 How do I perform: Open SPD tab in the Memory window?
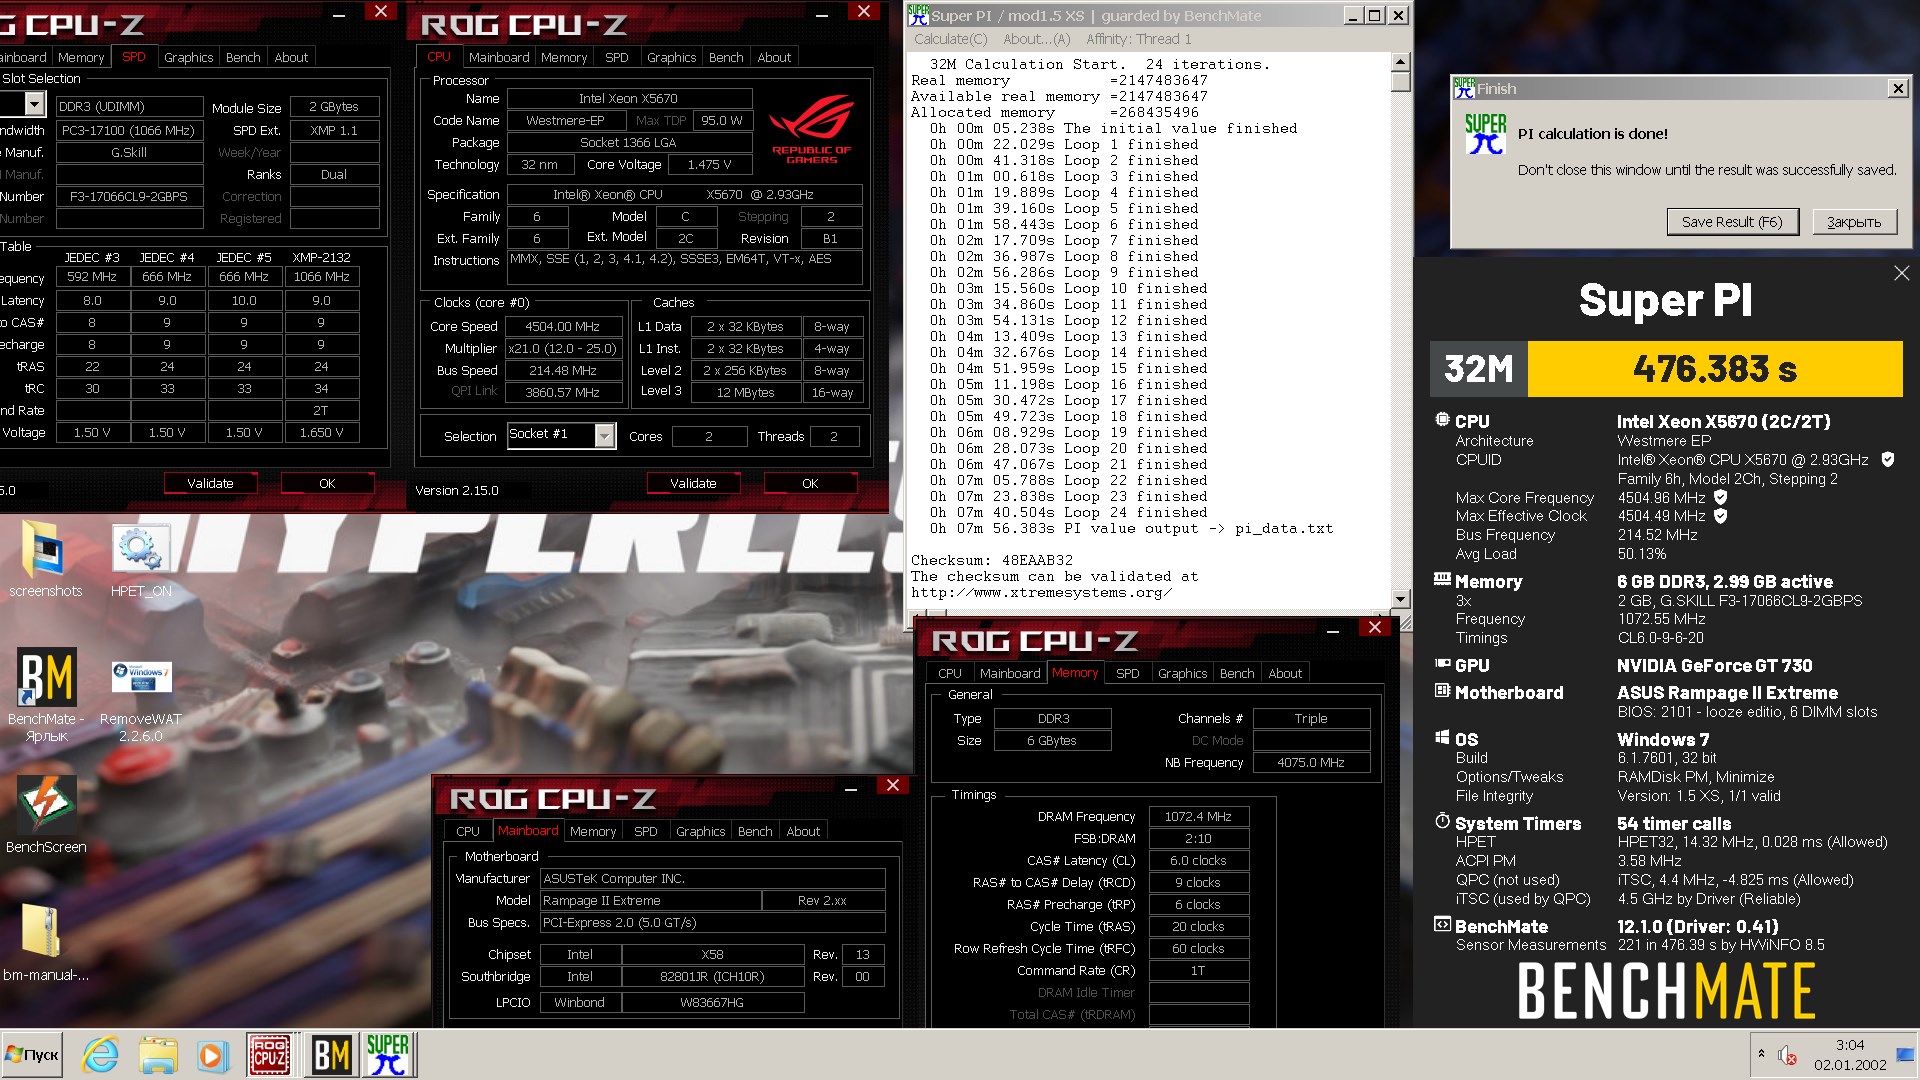[1127, 673]
